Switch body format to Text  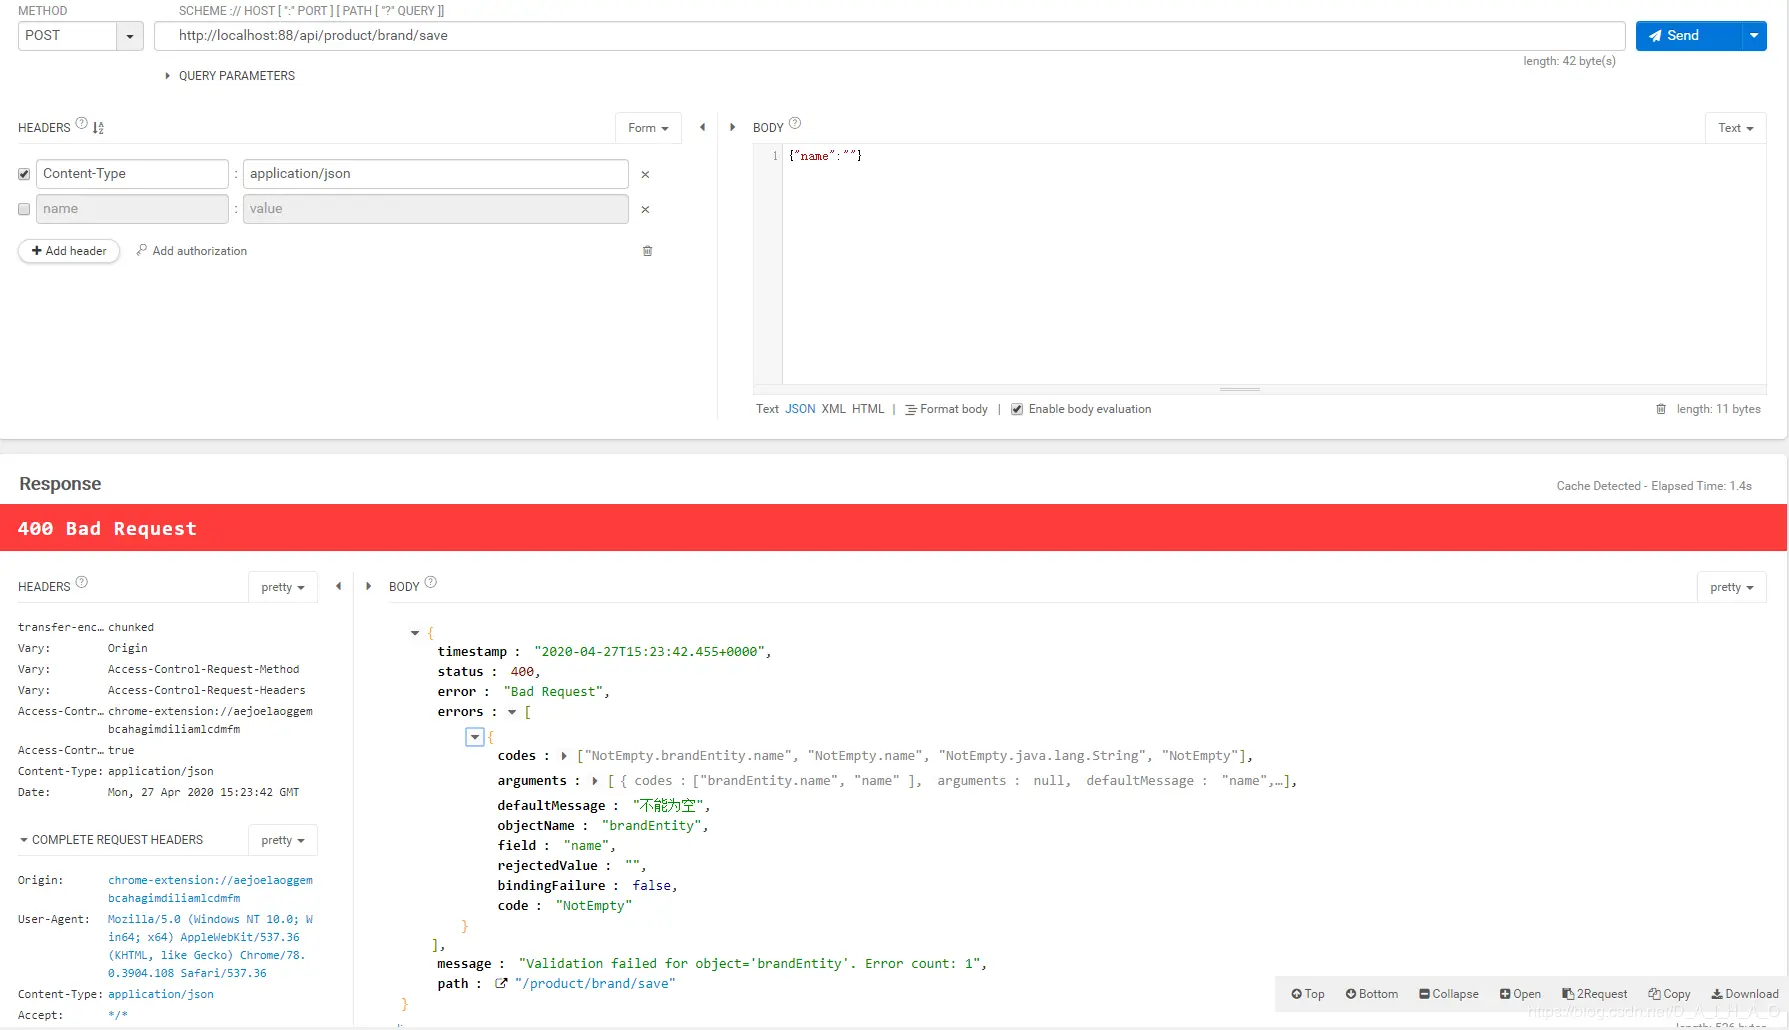[767, 409]
